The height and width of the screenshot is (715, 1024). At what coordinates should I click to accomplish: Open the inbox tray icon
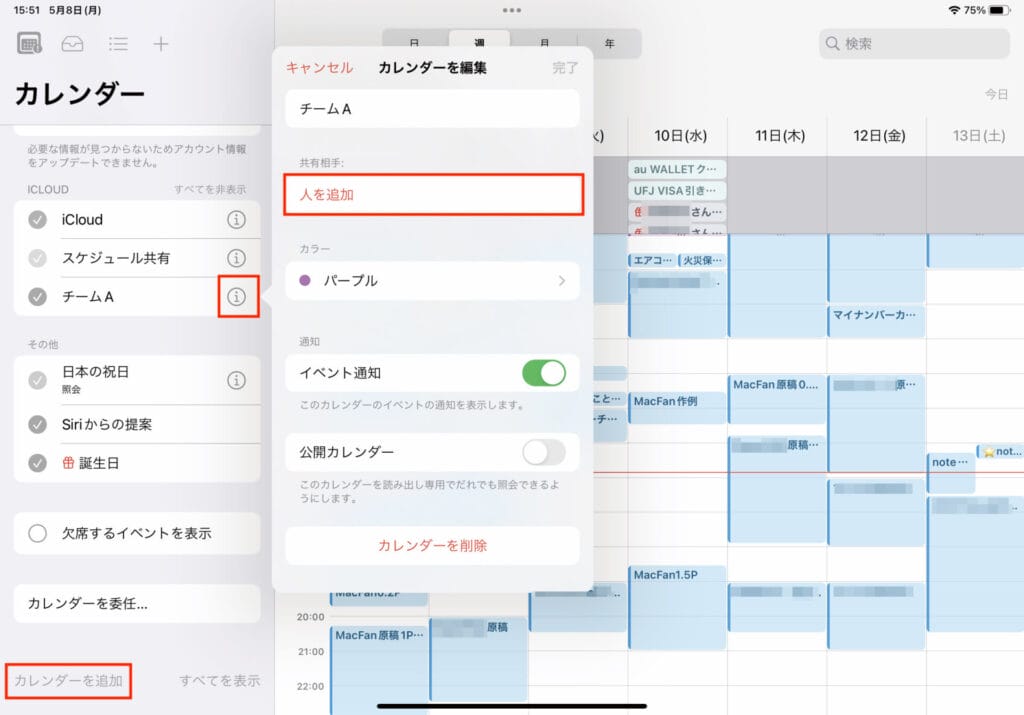point(73,44)
